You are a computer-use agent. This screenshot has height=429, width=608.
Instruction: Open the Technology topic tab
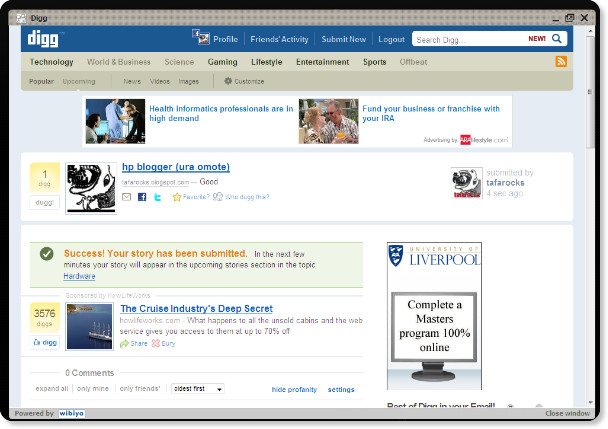point(52,62)
